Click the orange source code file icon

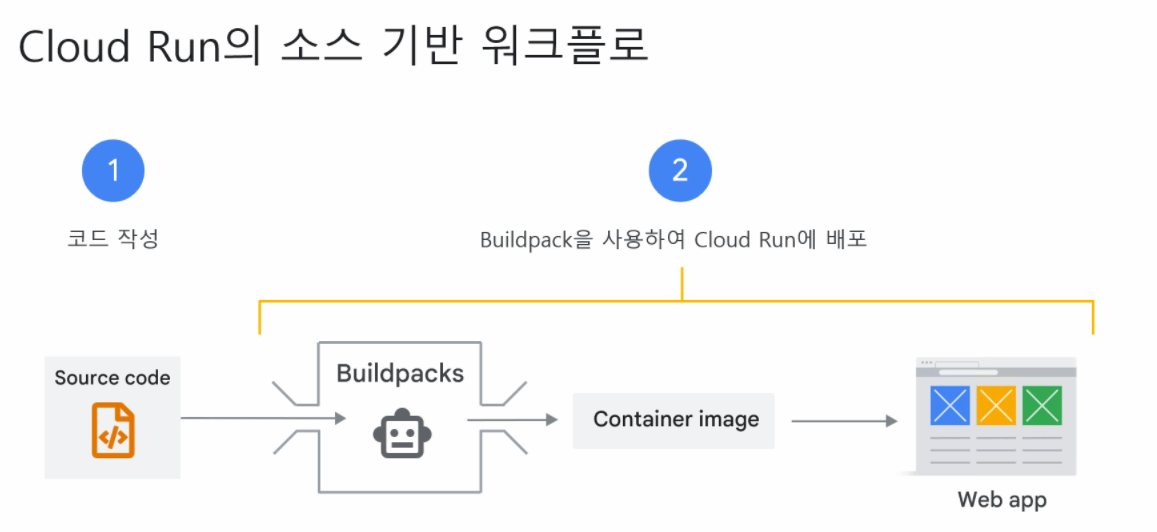point(113,430)
